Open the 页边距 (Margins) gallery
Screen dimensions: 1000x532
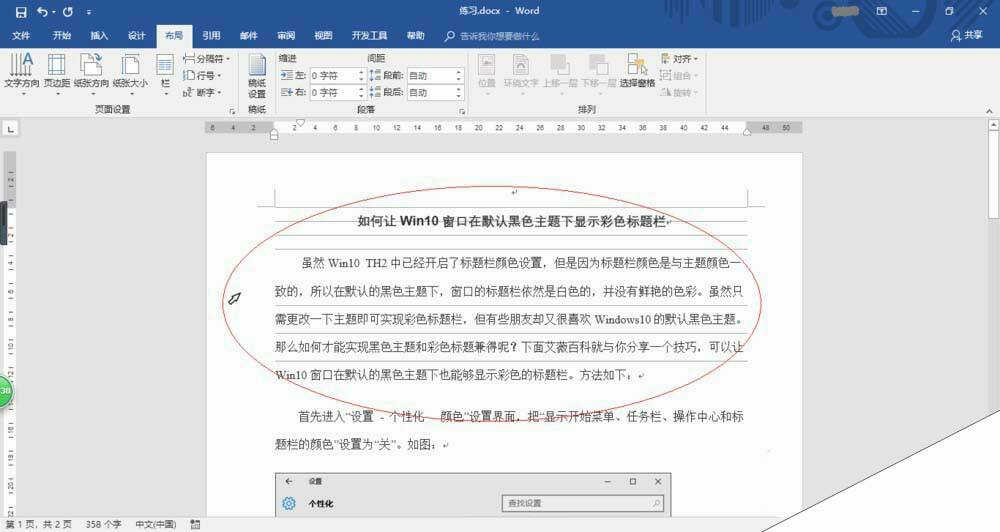click(x=57, y=74)
